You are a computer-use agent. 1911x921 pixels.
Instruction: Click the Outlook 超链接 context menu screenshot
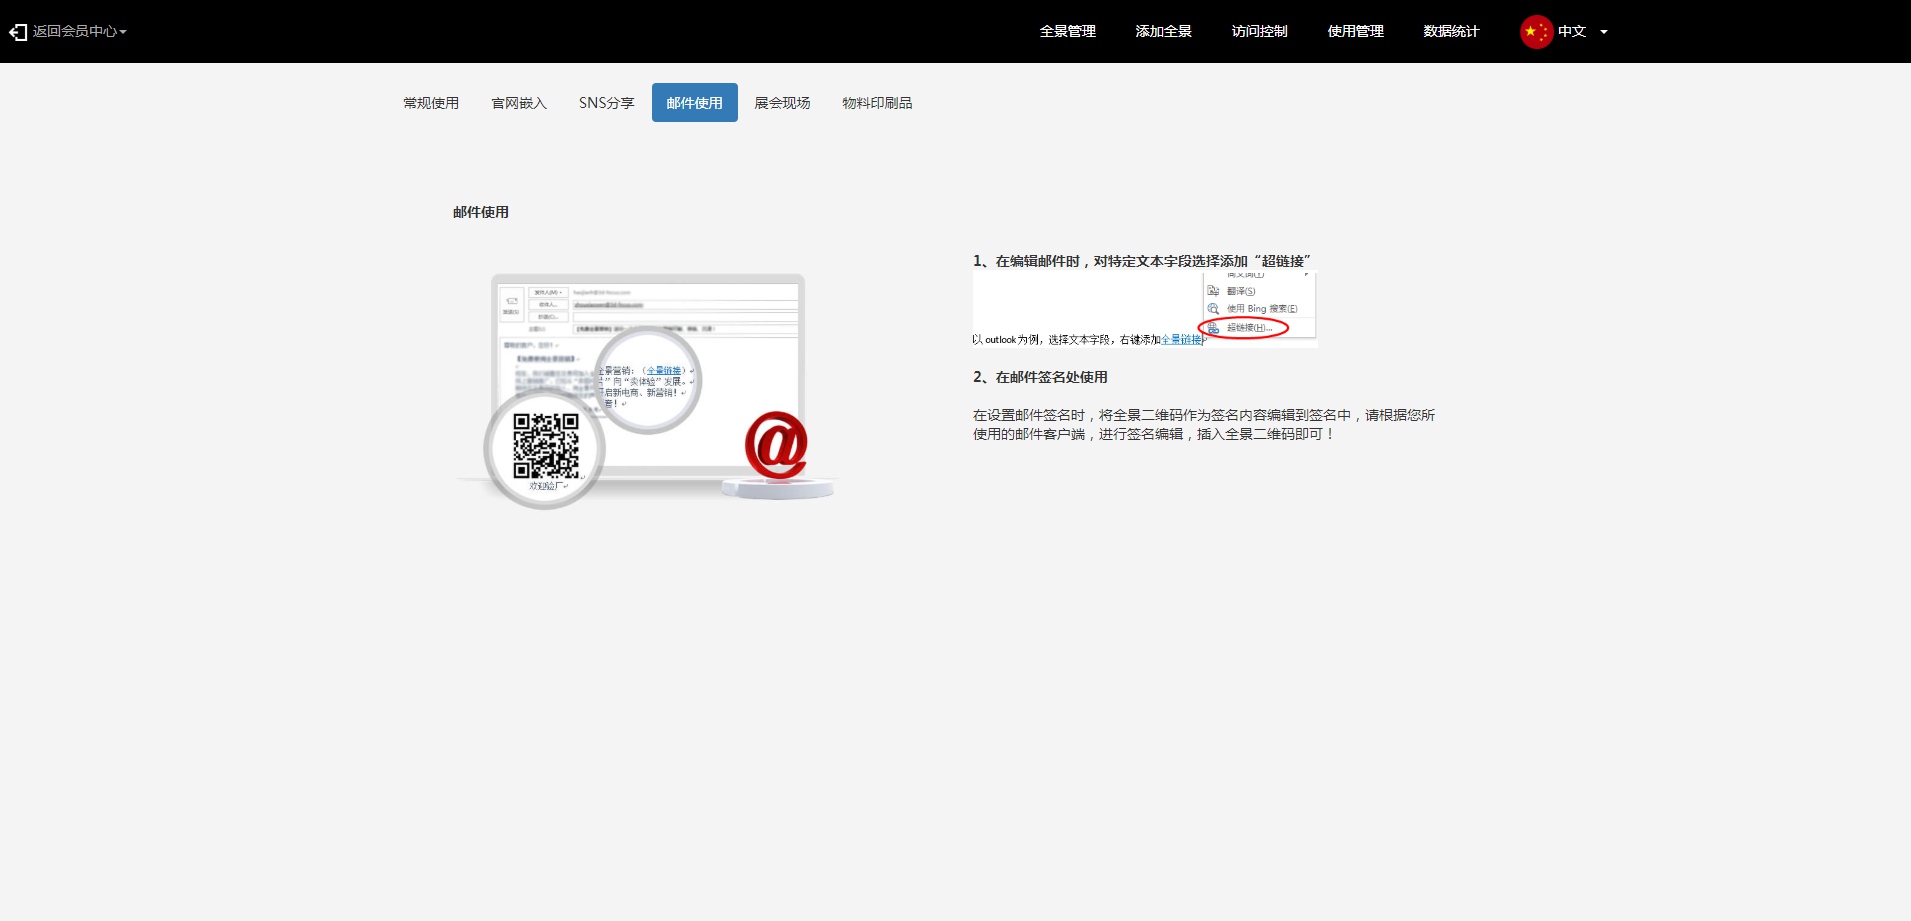click(x=1144, y=310)
